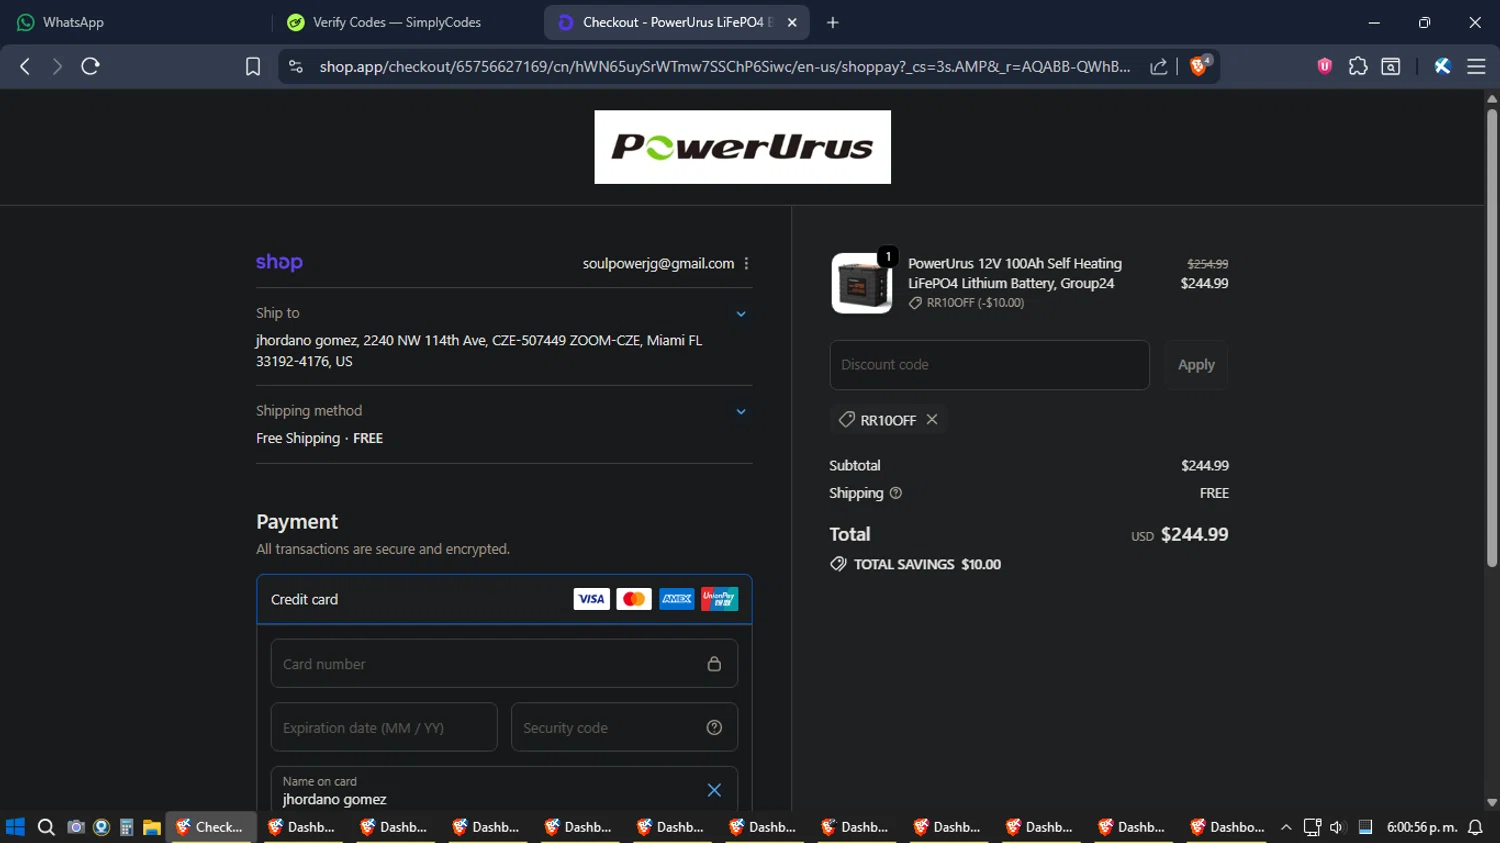Image resolution: width=1500 pixels, height=843 pixels.
Task: Click the PowerUrus 12V 100Ah product title
Action: coord(1014,273)
